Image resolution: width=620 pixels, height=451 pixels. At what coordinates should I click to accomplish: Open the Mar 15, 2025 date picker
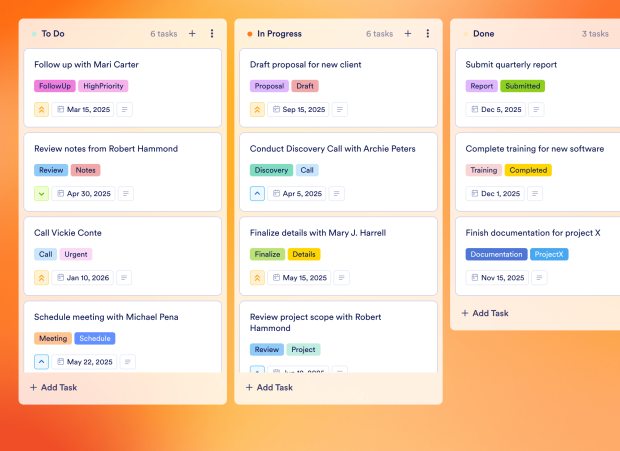coord(84,109)
